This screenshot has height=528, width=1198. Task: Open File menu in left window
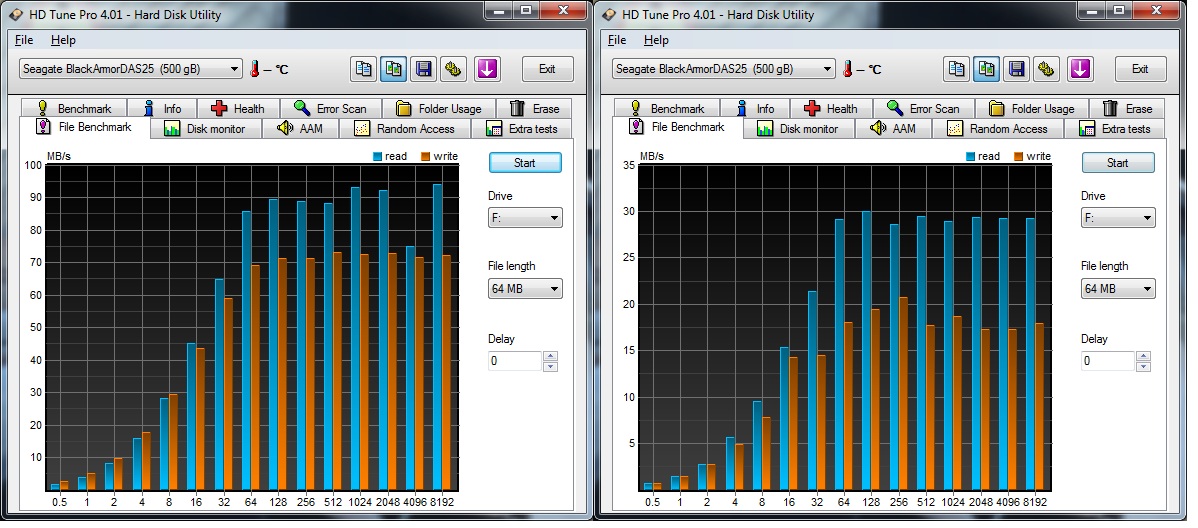point(24,40)
